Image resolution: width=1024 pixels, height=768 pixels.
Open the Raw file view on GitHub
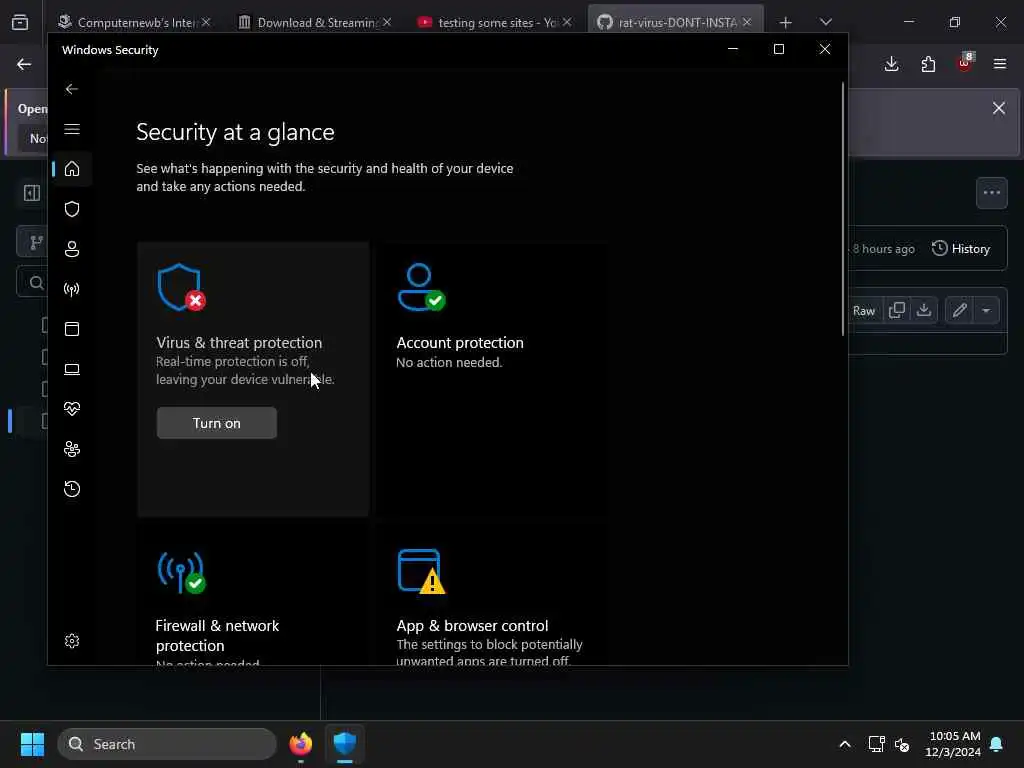(864, 311)
